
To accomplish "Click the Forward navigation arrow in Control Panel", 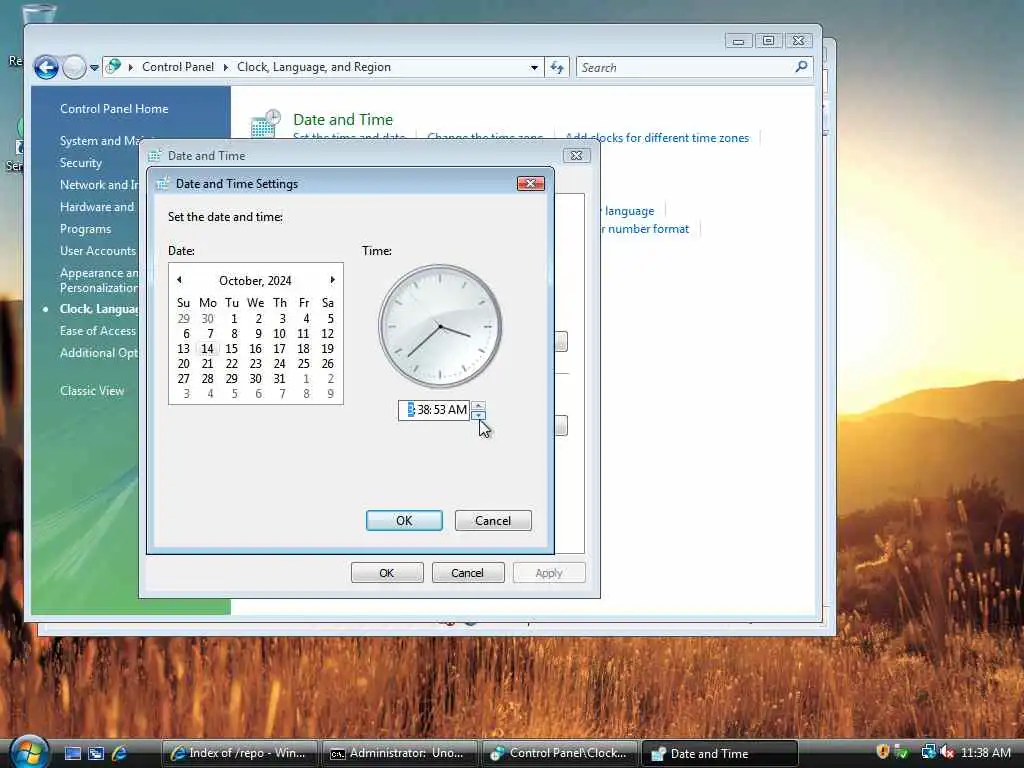I will click(74, 67).
